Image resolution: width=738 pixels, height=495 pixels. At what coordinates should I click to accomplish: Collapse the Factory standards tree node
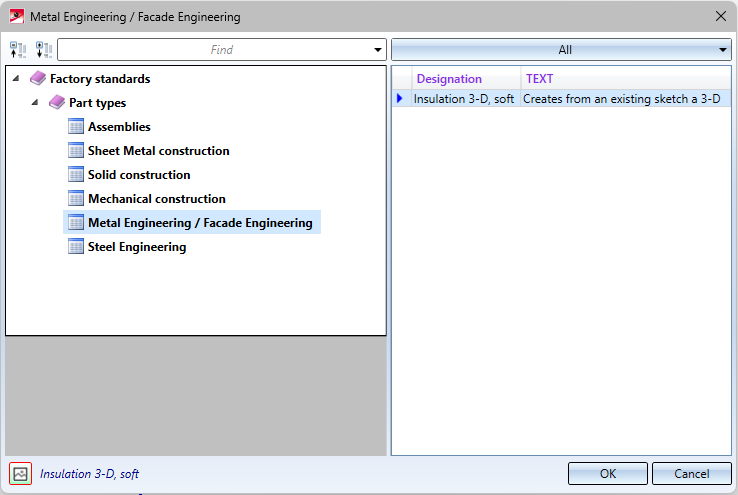click(16, 78)
